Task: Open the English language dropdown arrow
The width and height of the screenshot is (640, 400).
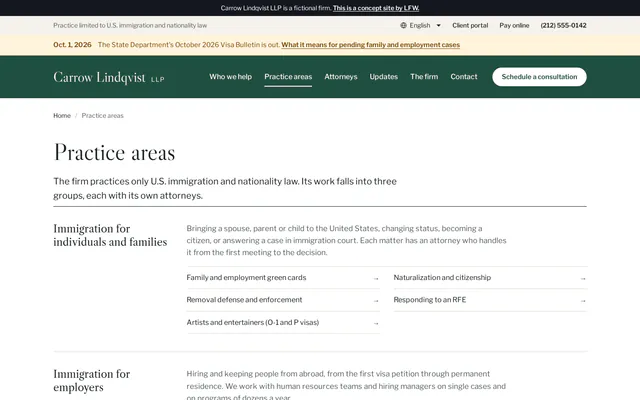Action: pyautogui.click(x=439, y=25)
